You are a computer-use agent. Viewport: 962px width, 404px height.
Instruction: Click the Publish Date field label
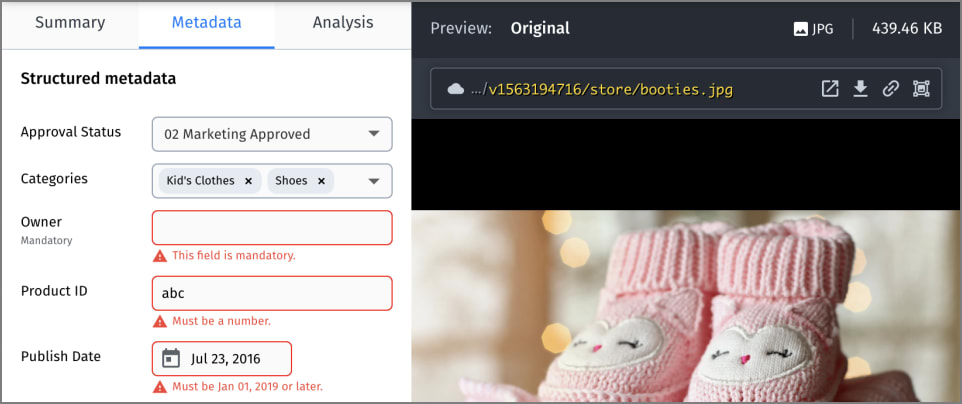coord(61,357)
